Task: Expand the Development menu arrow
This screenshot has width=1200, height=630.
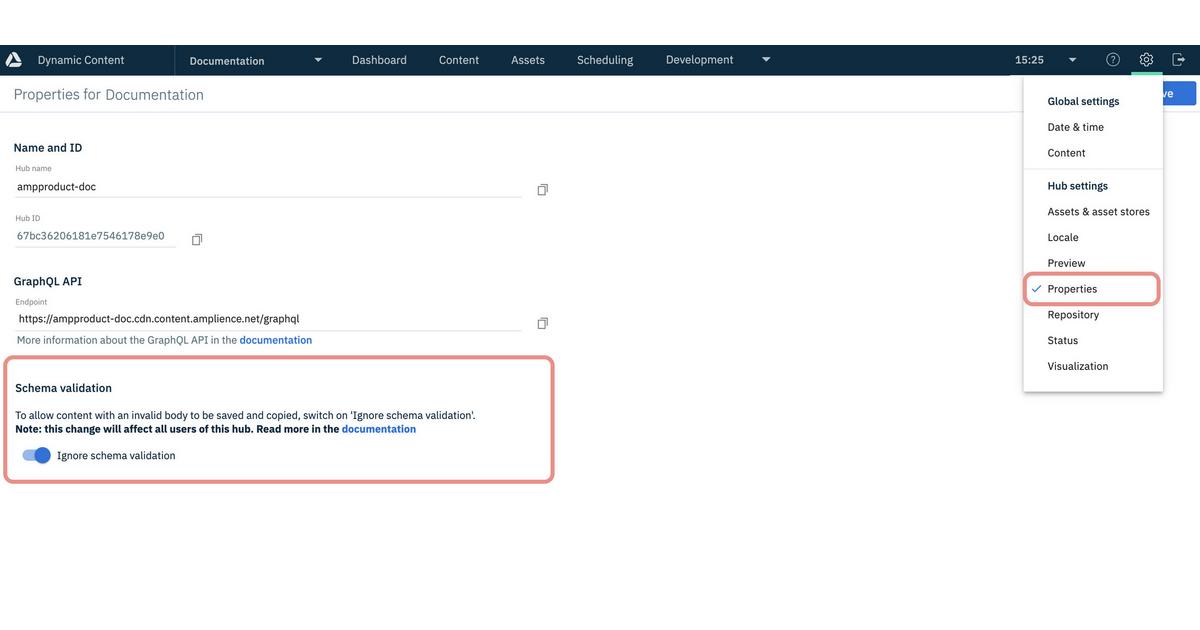Action: pos(766,60)
